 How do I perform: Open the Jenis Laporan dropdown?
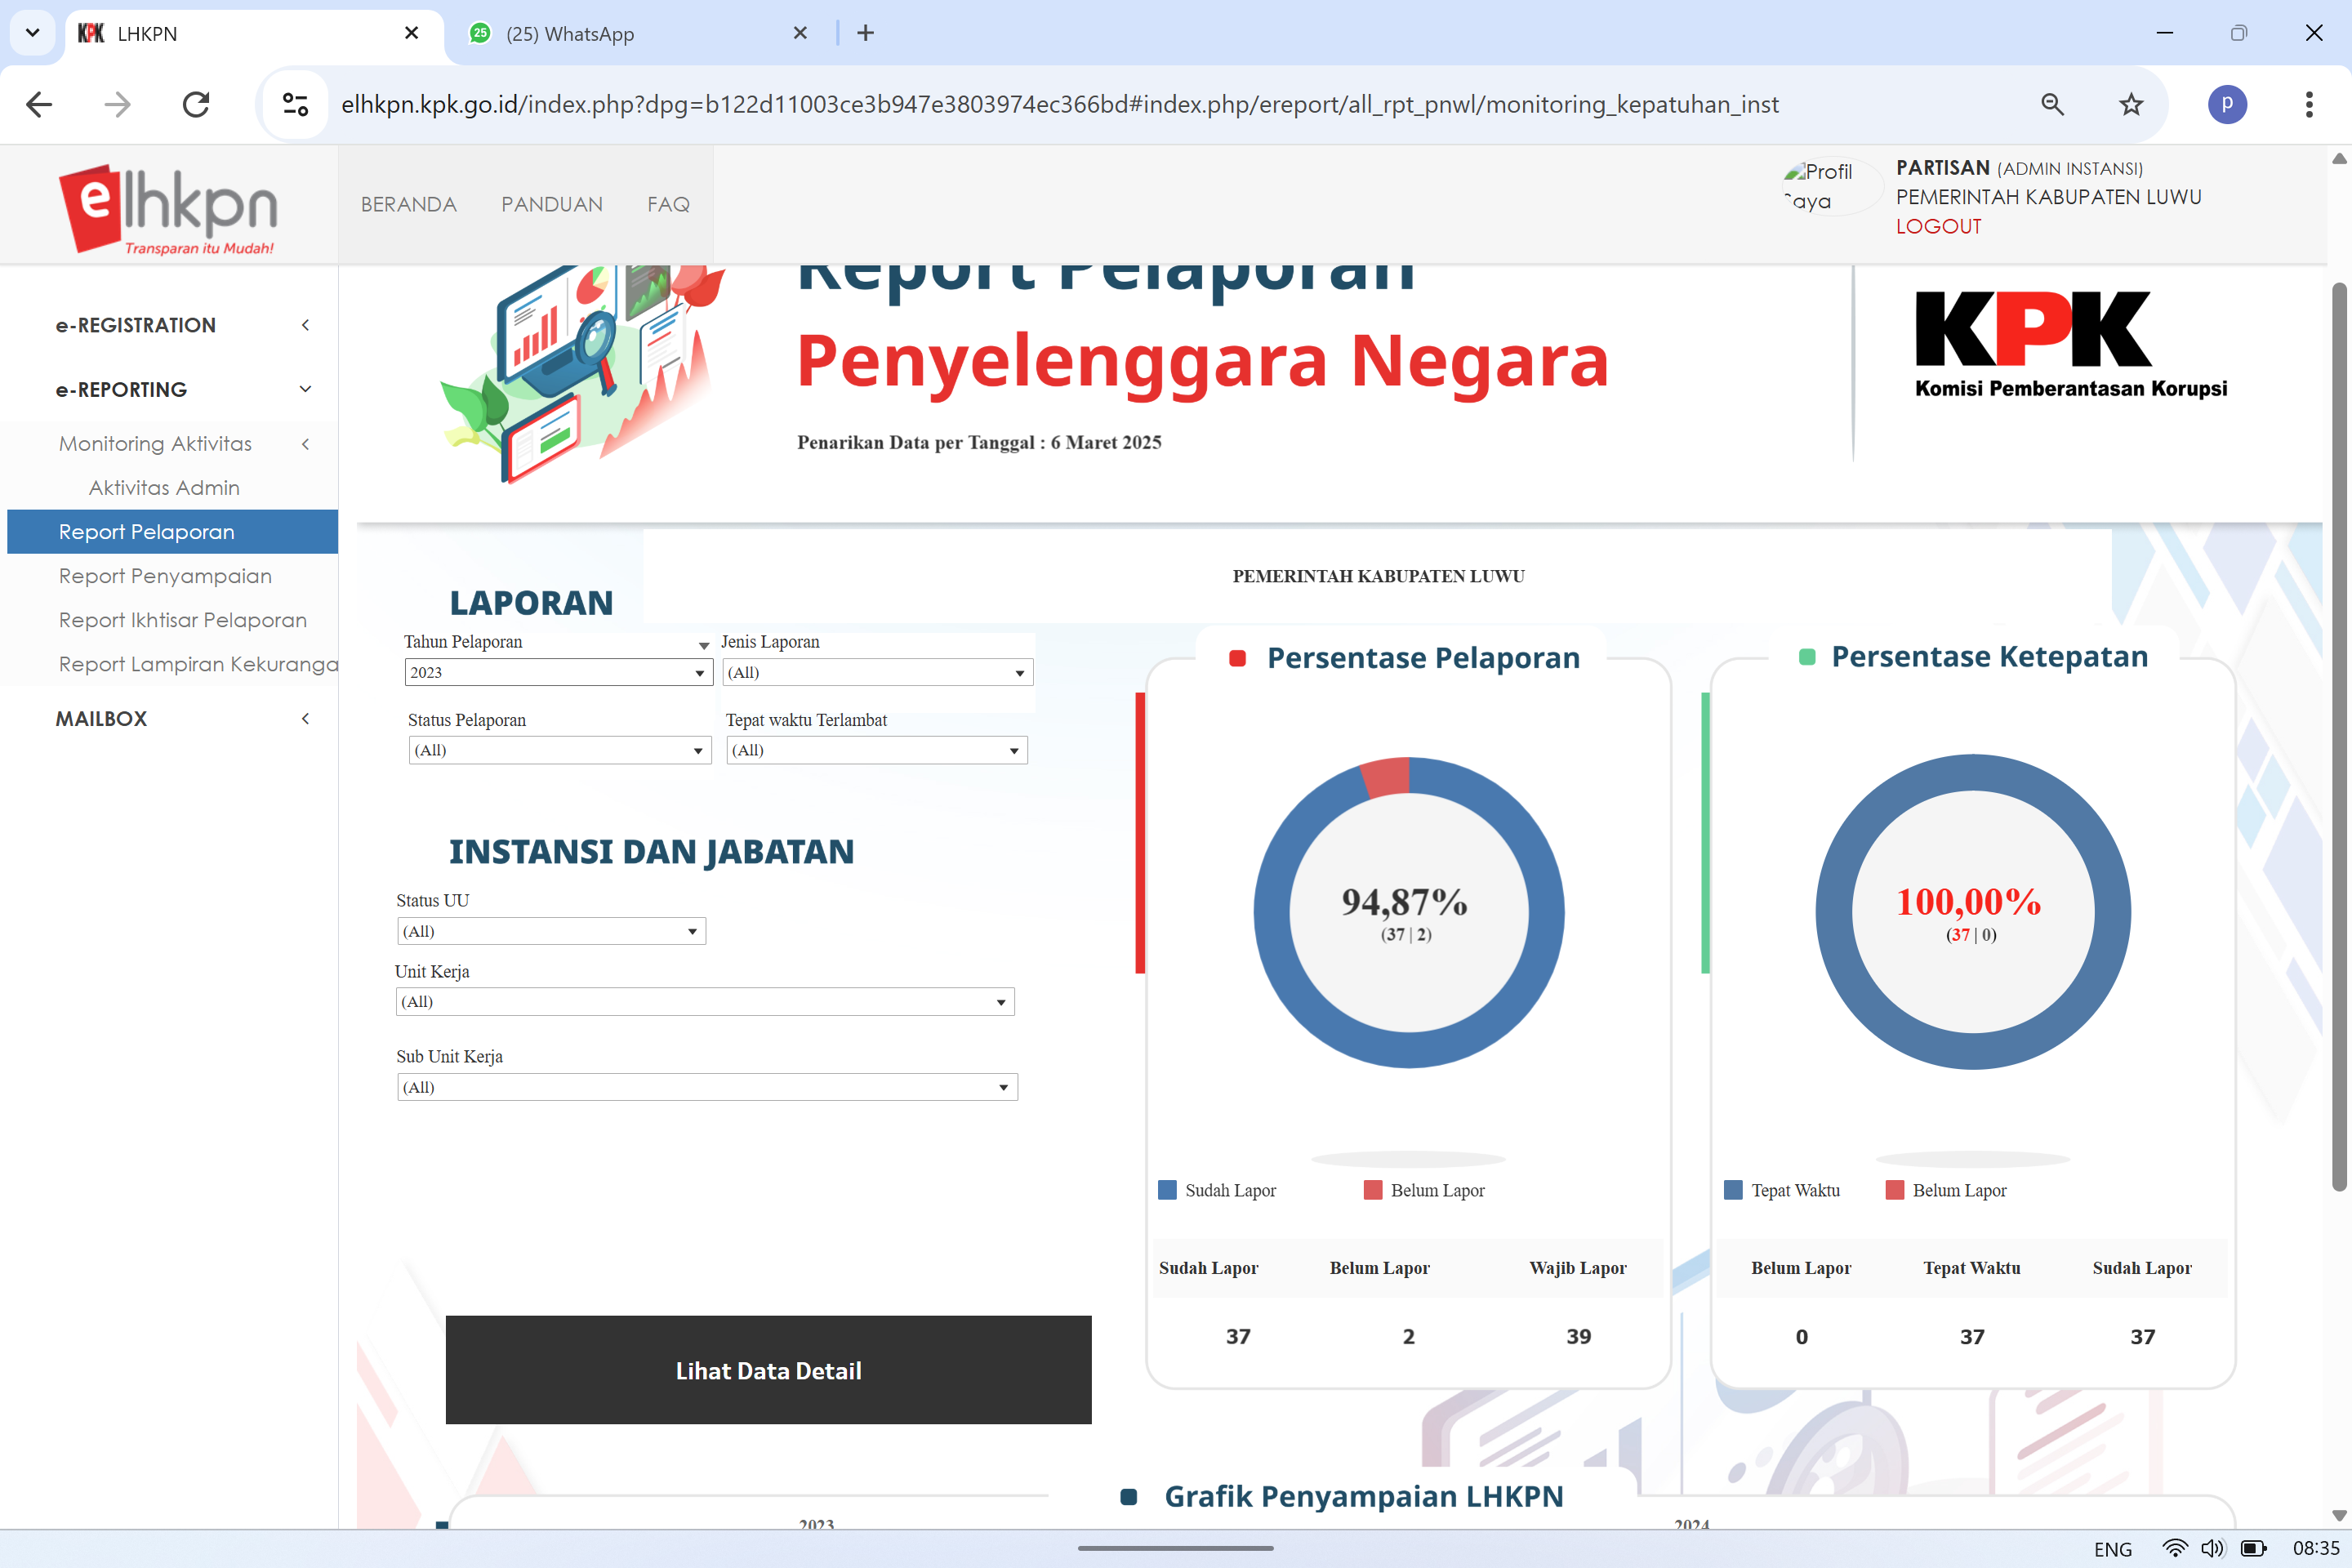pos(877,672)
